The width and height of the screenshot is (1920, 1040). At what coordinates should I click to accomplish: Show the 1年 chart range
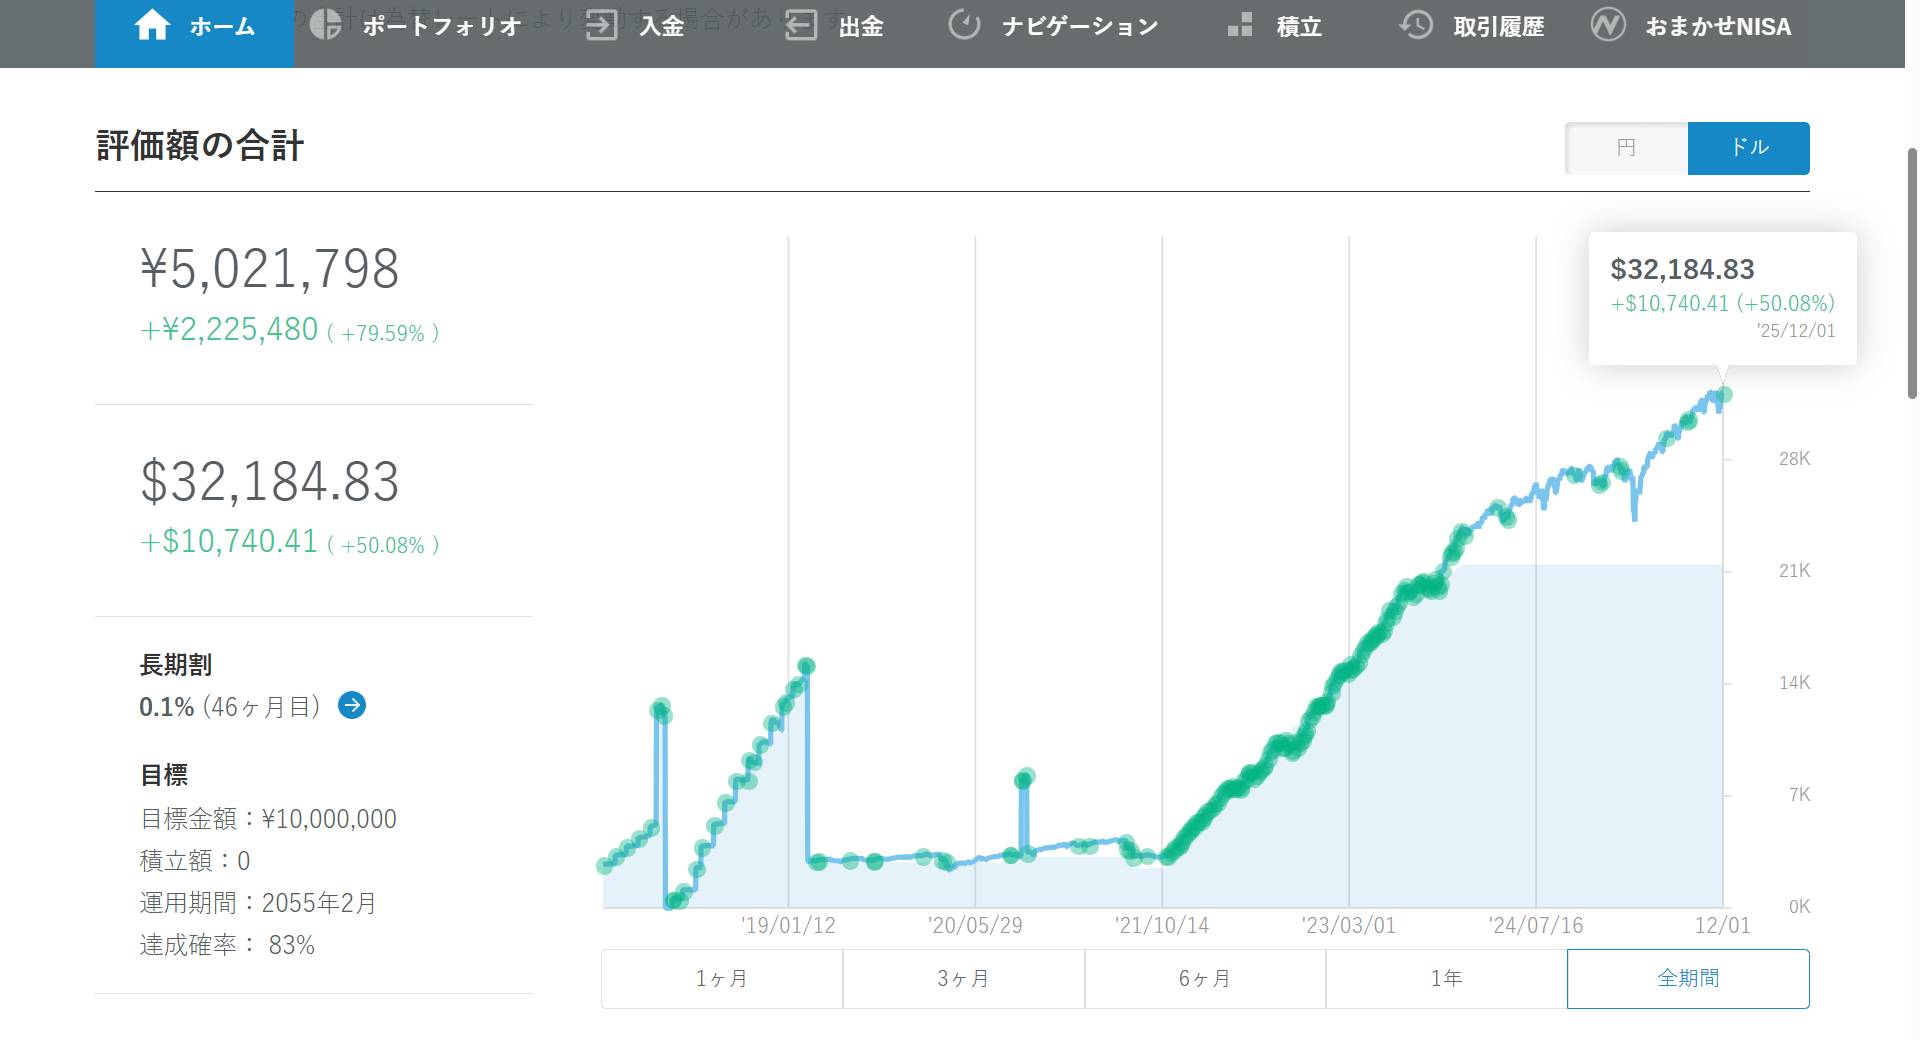point(1446,978)
